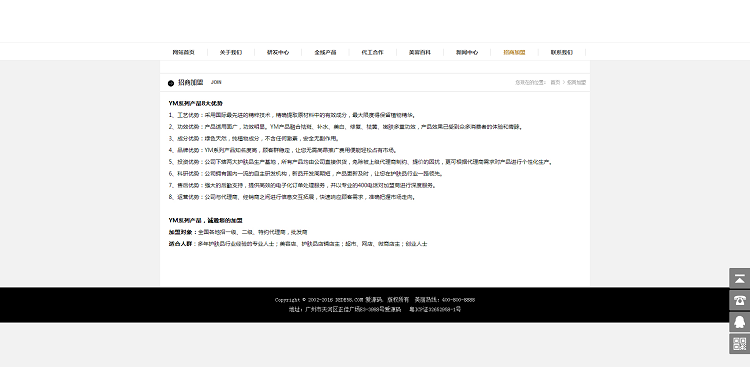This screenshot has width=750, height=367.
Task: Go to 全线产品 in the navigation bar
Action: [x=325, y=52]
